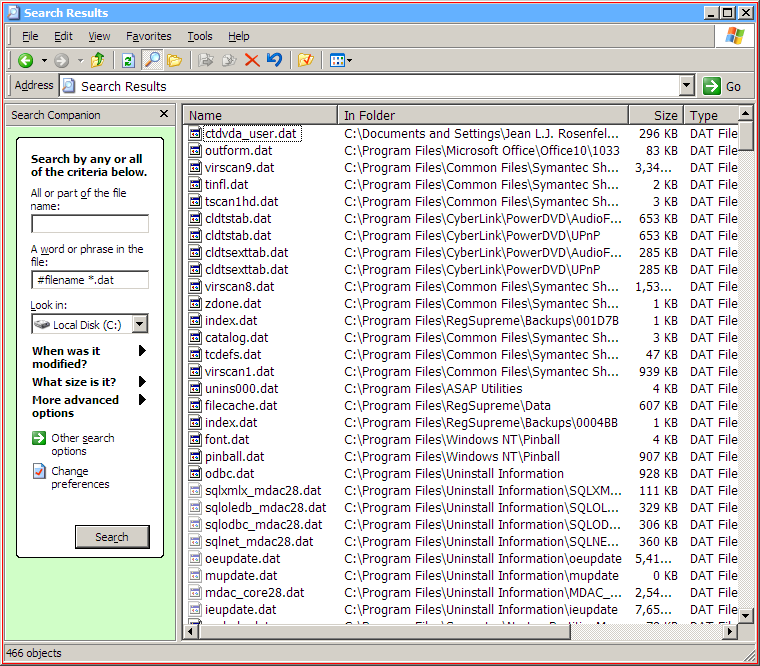The height and width of the screenshot is (666, 760).
Task: Click the Move To toolbar icon
Action: pyautogui.click(x=206, y=61)
